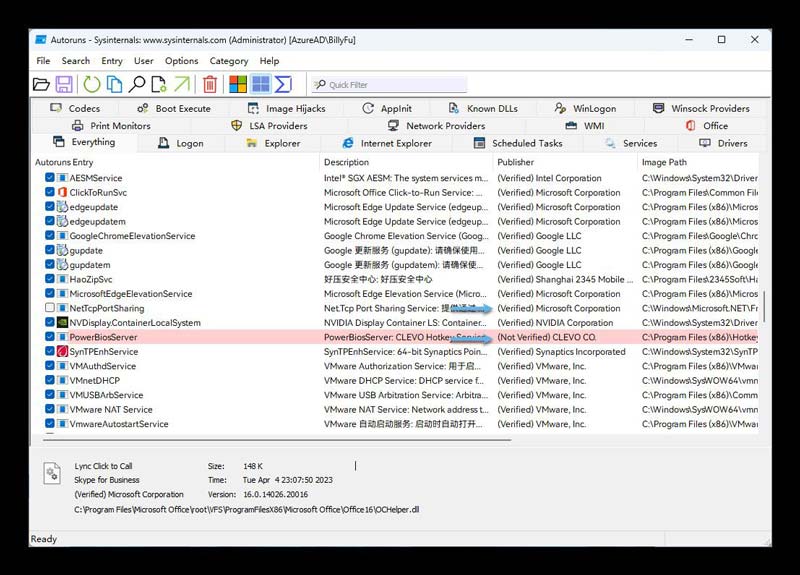Image resolution: width=800 pixels, height=575 pixels.
Task: Enable the NetTcpPortSharing entry checkbox
Action: 49,308
